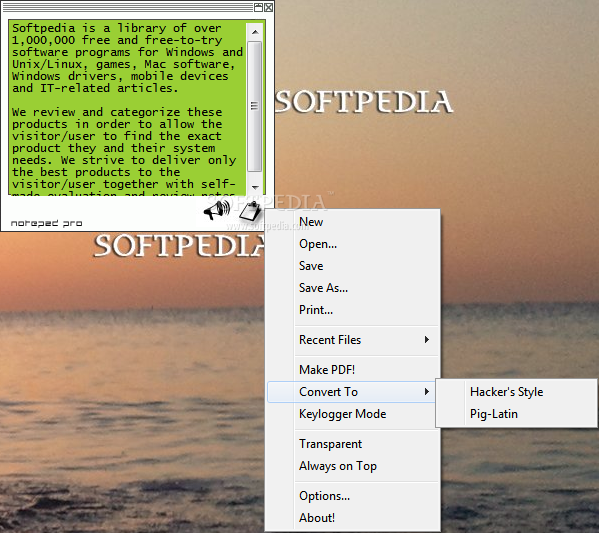Toggle Always on Top
This screenshot has width=599, height=533.
[353, 466]
